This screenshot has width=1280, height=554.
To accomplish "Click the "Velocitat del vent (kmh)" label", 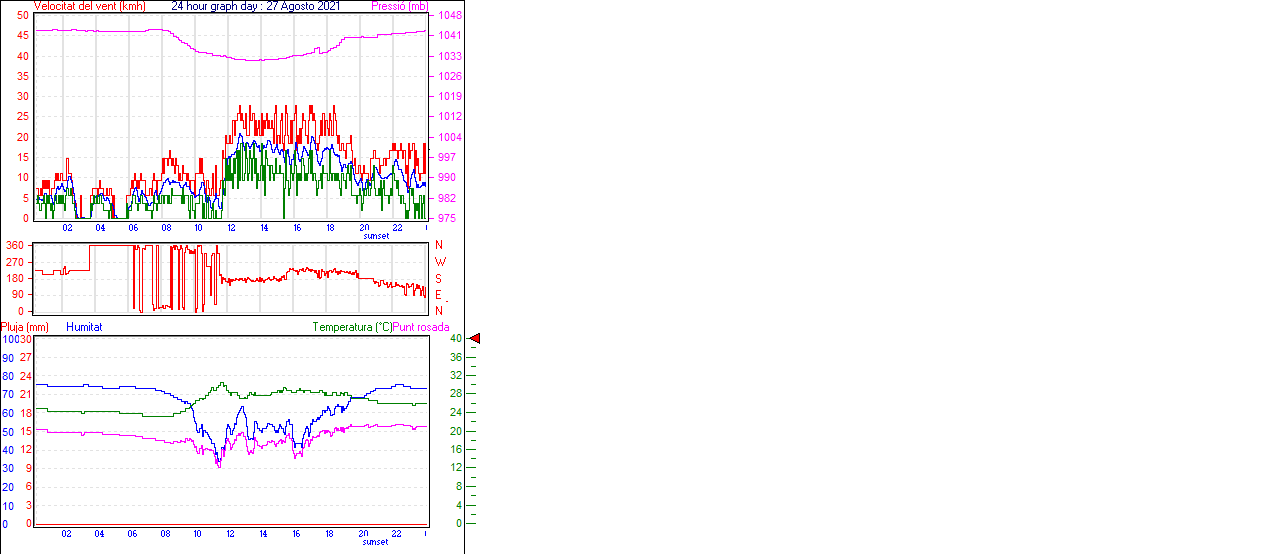I will 90,7.
